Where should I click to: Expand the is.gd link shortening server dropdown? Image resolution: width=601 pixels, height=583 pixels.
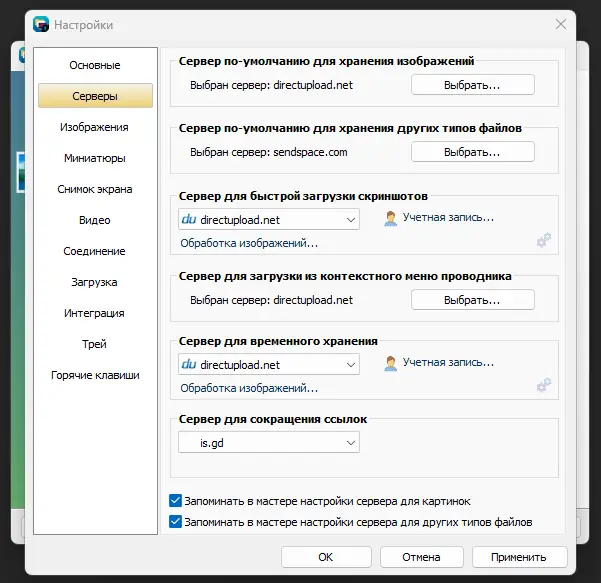269,442
